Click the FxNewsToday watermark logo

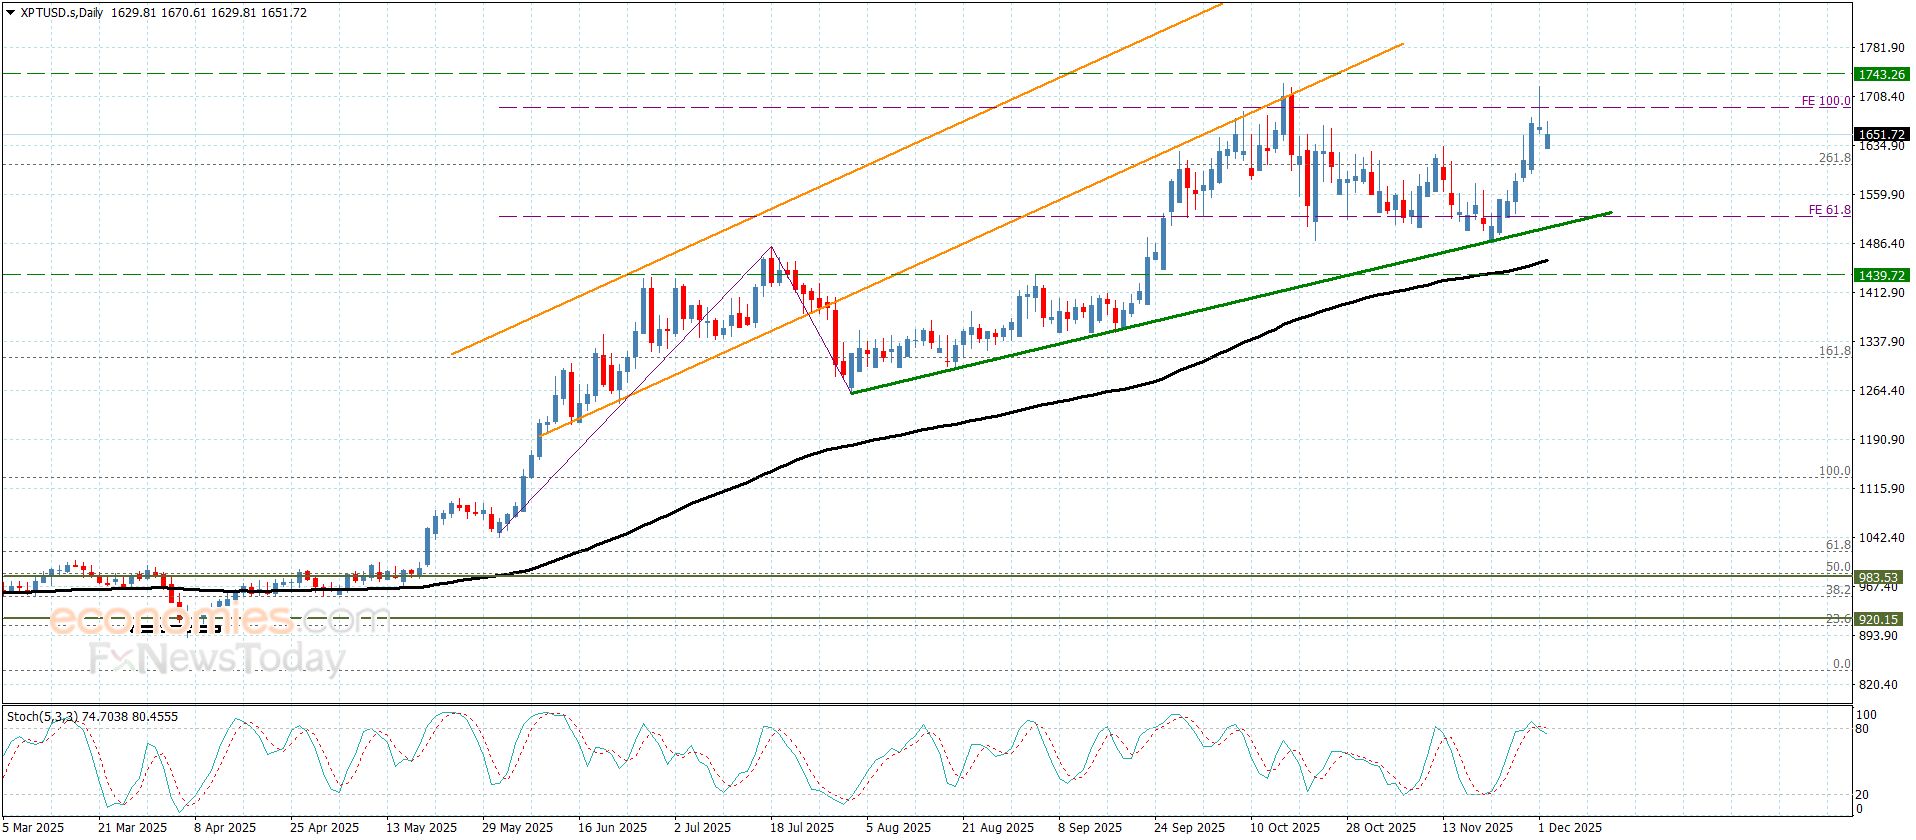(217, 658)
